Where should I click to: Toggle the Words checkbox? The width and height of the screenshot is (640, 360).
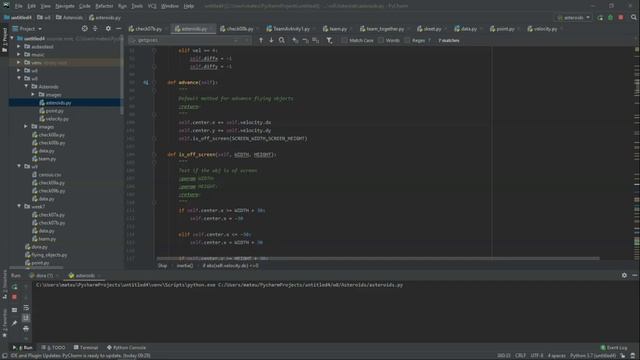[x=381, y=40]
